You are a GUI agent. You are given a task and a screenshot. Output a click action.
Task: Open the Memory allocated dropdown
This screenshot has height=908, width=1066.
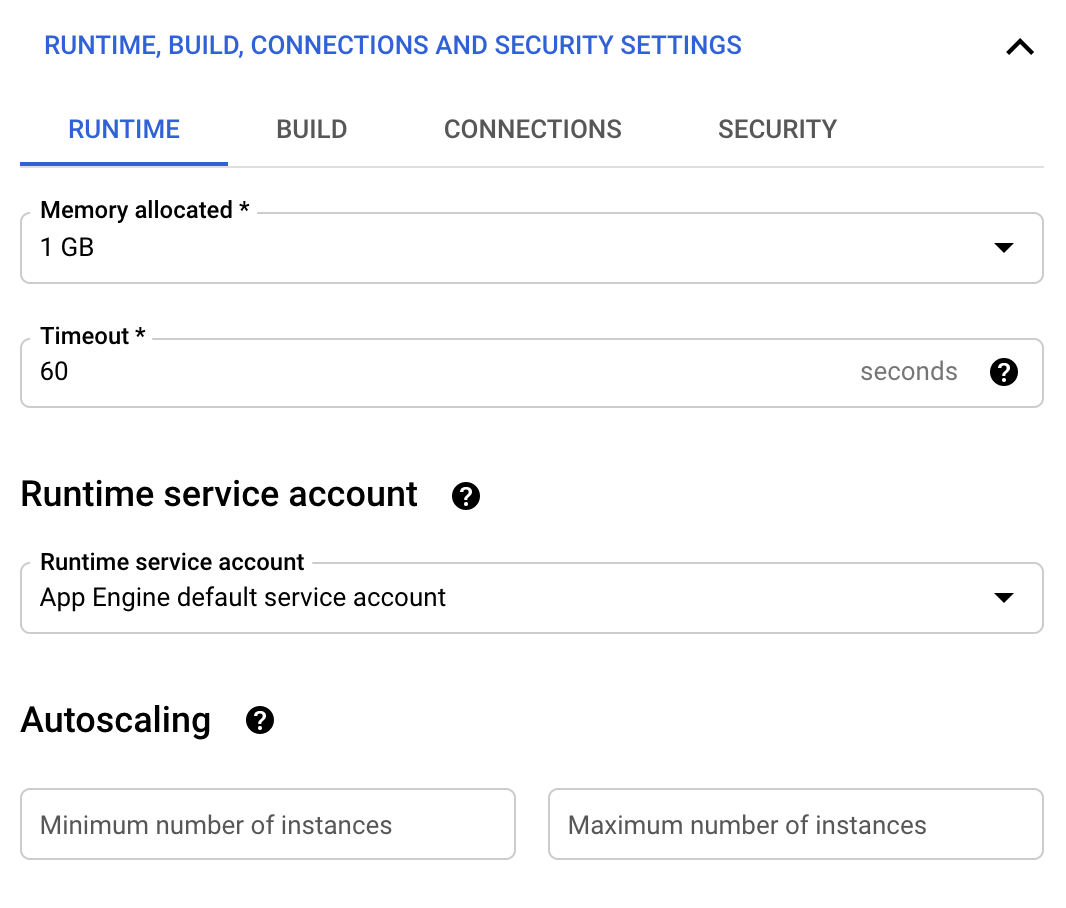532,248
